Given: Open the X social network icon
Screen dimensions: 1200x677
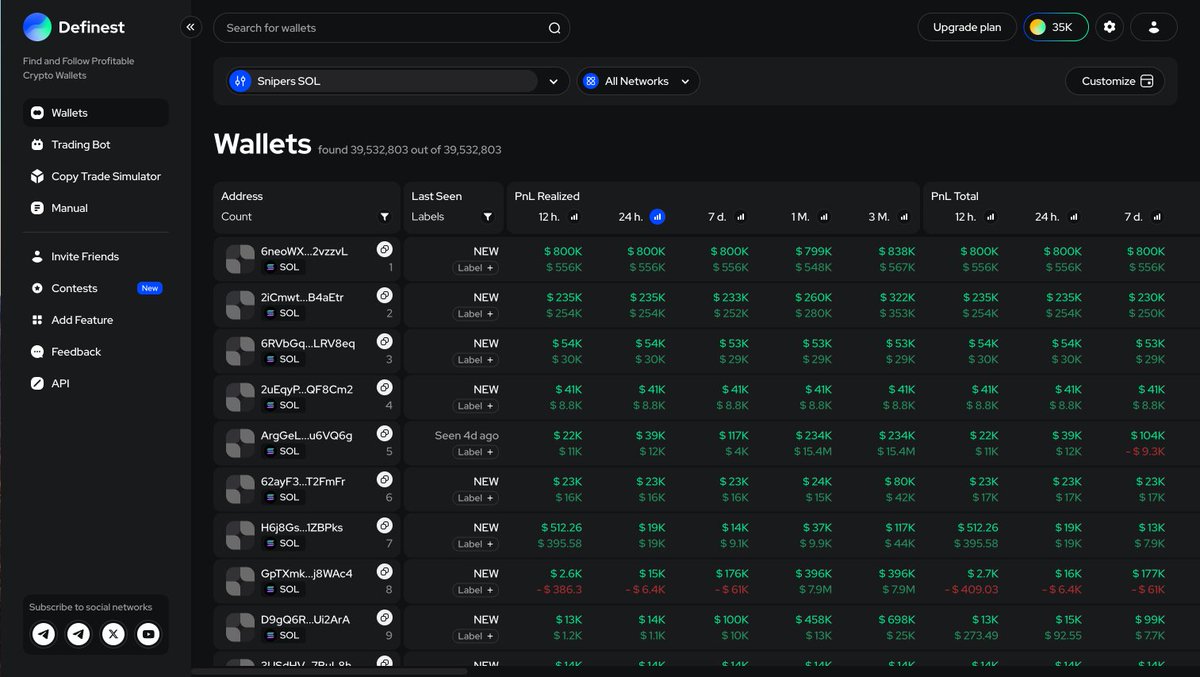Looking at the screenshot, I should [x=113, y=633].
